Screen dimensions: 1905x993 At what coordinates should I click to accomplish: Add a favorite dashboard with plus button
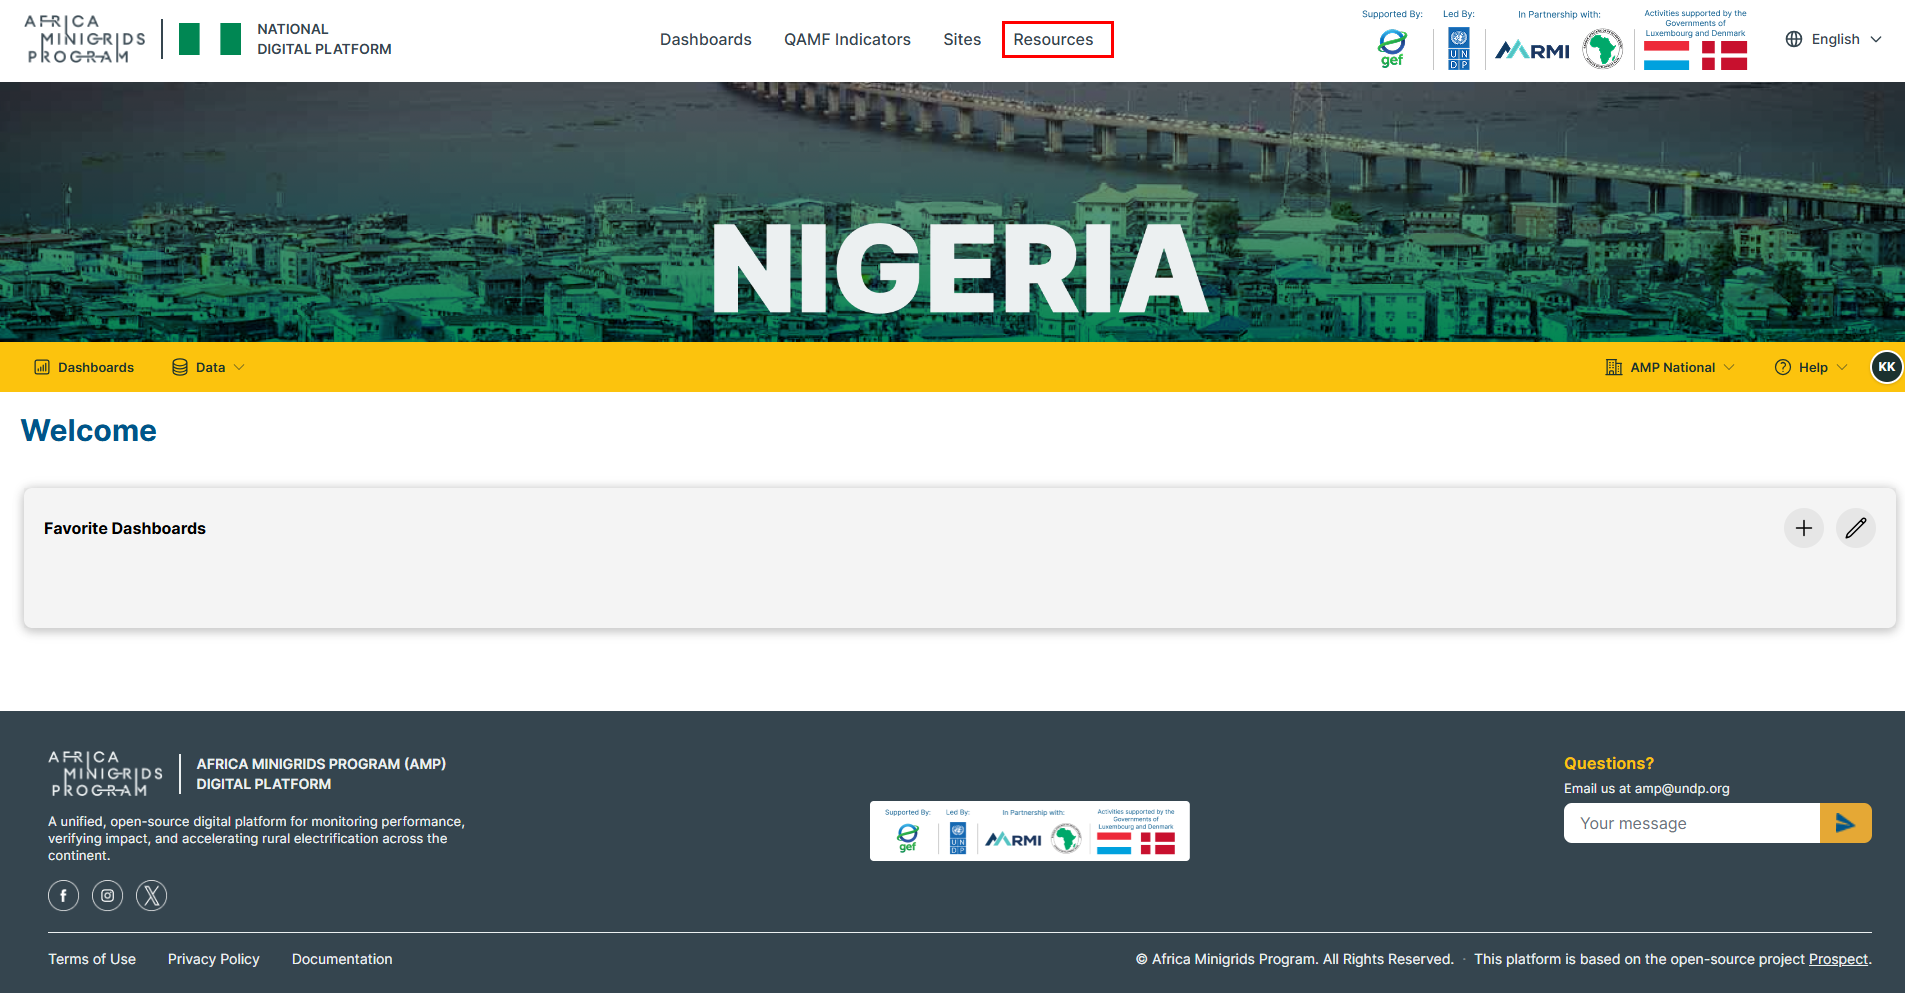(x=1804, y=528)
